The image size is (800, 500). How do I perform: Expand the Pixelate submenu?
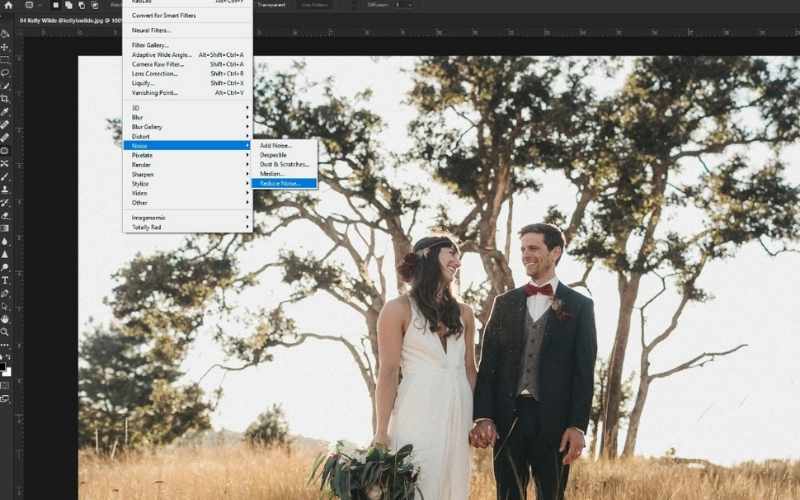pos(188,155)
